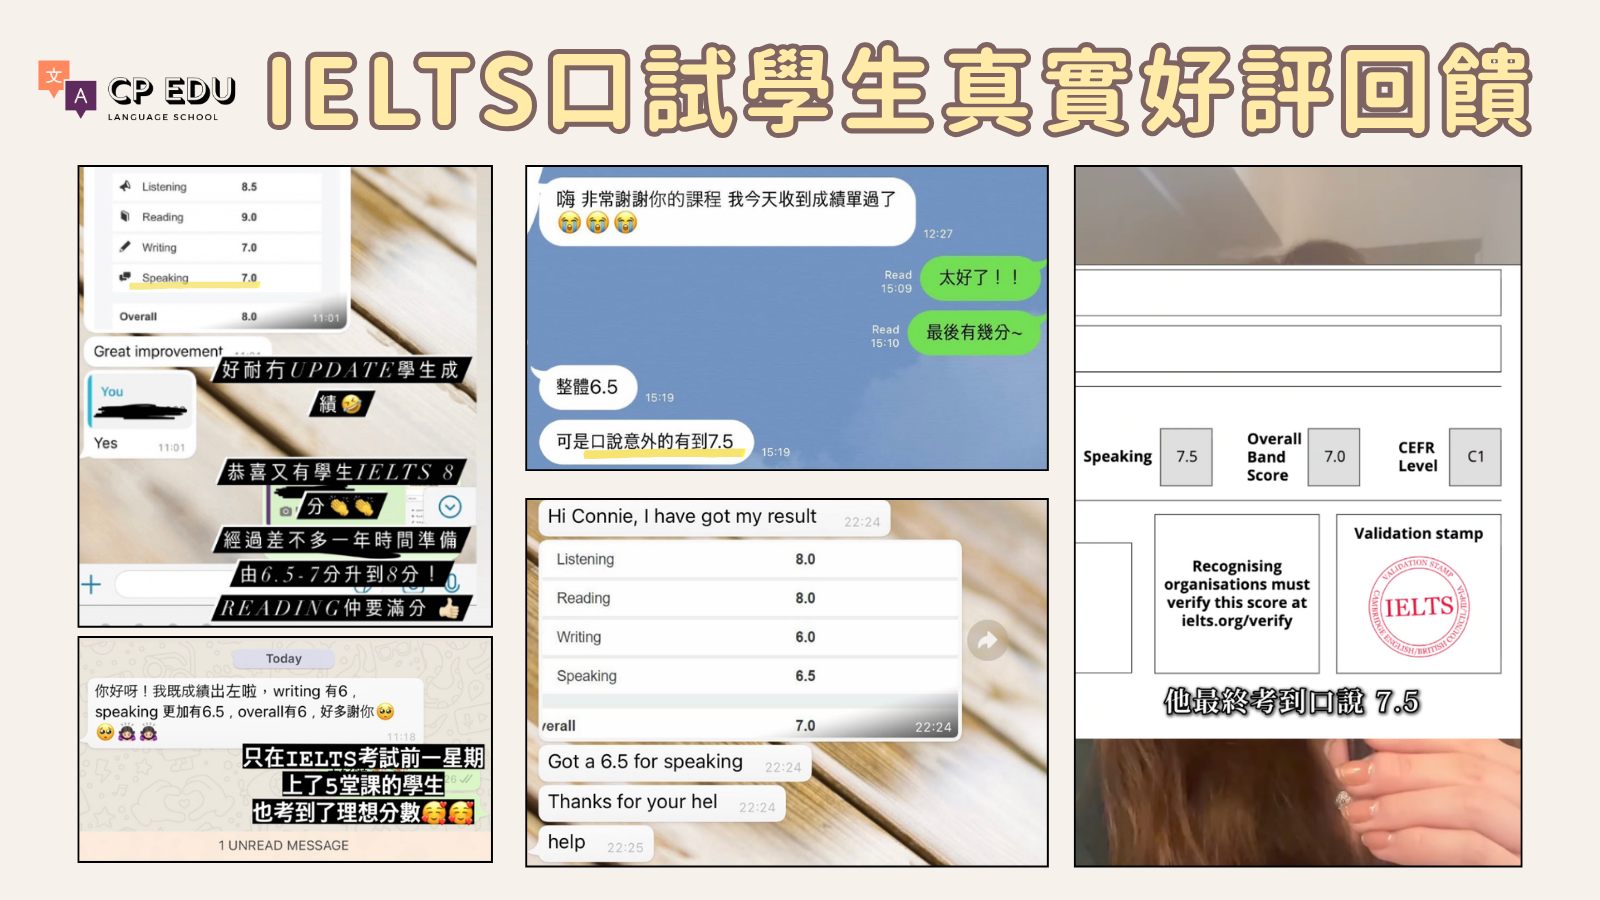Click the 'LANGUAGE SCHOOL' text under the logo
Image resolution: width=1600 pixels, height=900 pixels.
pyautogui.click(x=163, y=117)
